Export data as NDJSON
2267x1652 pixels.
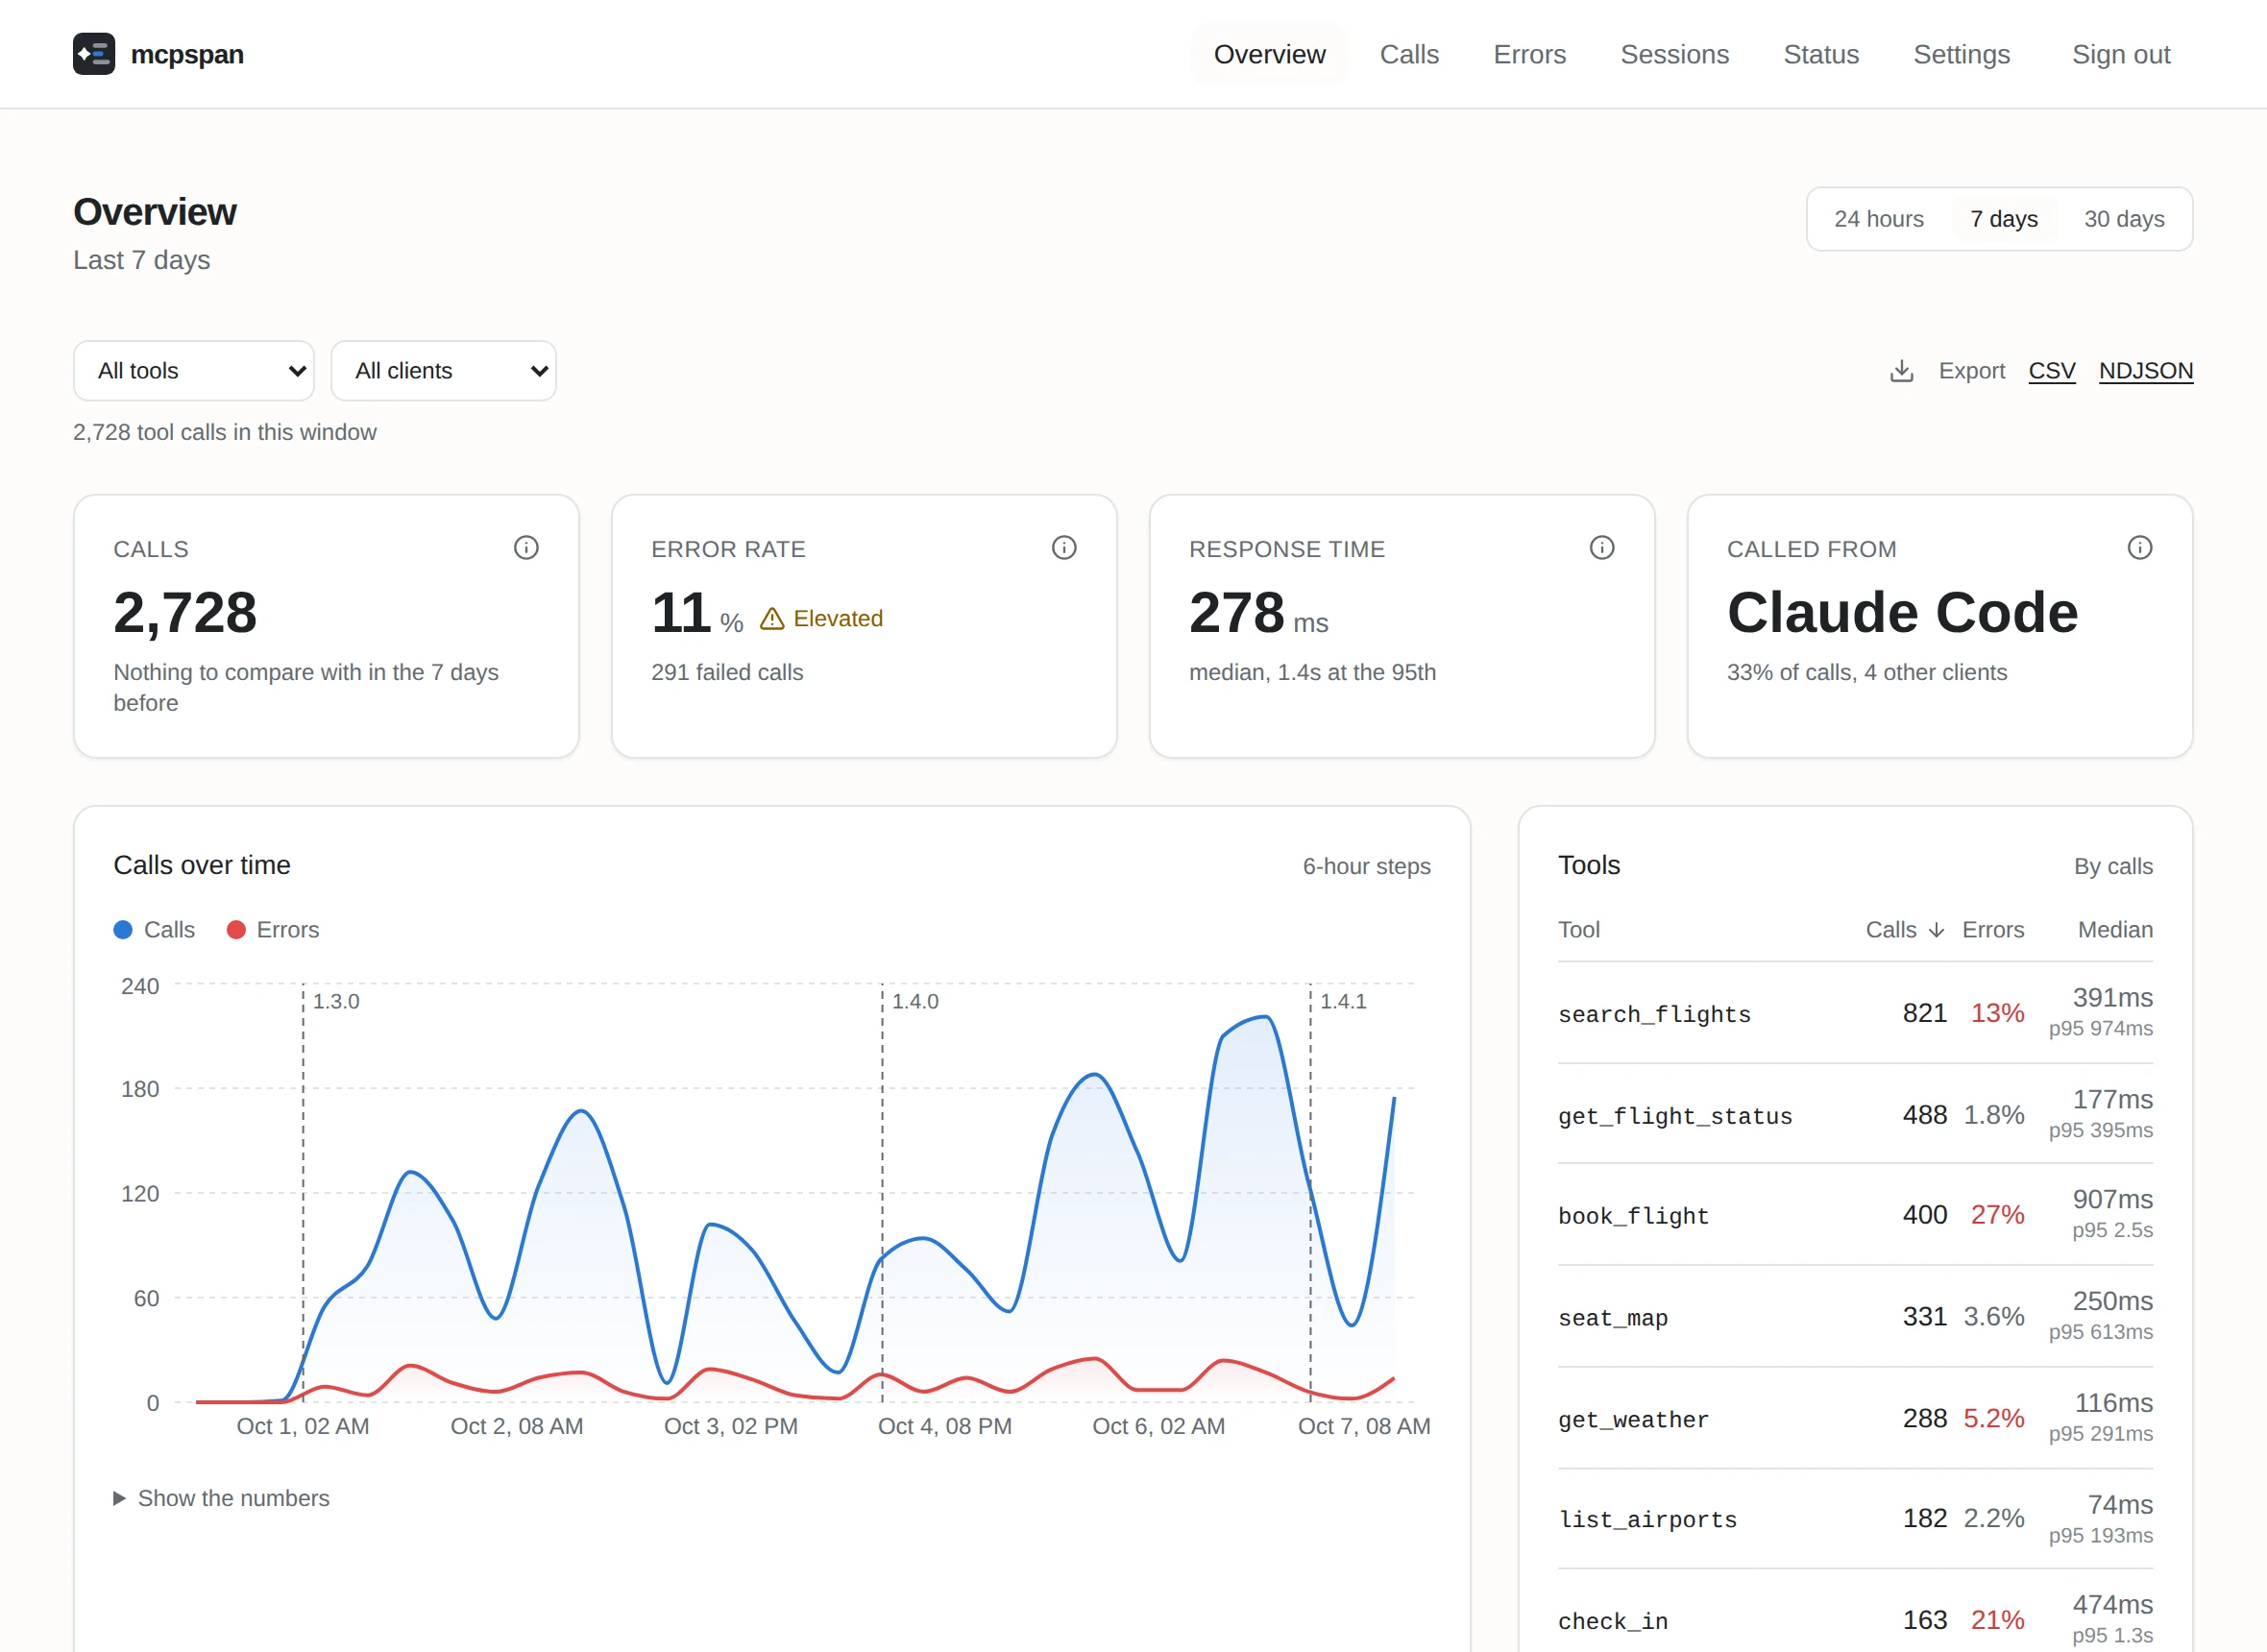click(x=2146, y=371)
